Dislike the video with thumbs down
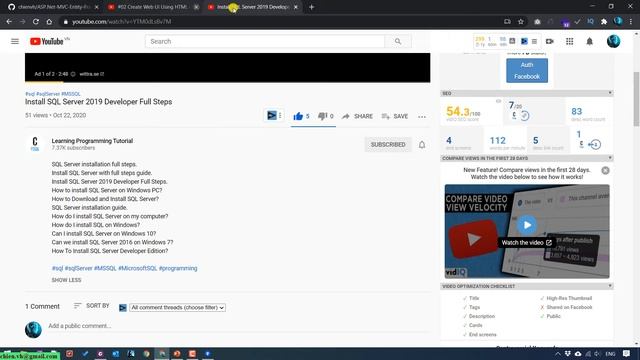 [x=325, y=116]
